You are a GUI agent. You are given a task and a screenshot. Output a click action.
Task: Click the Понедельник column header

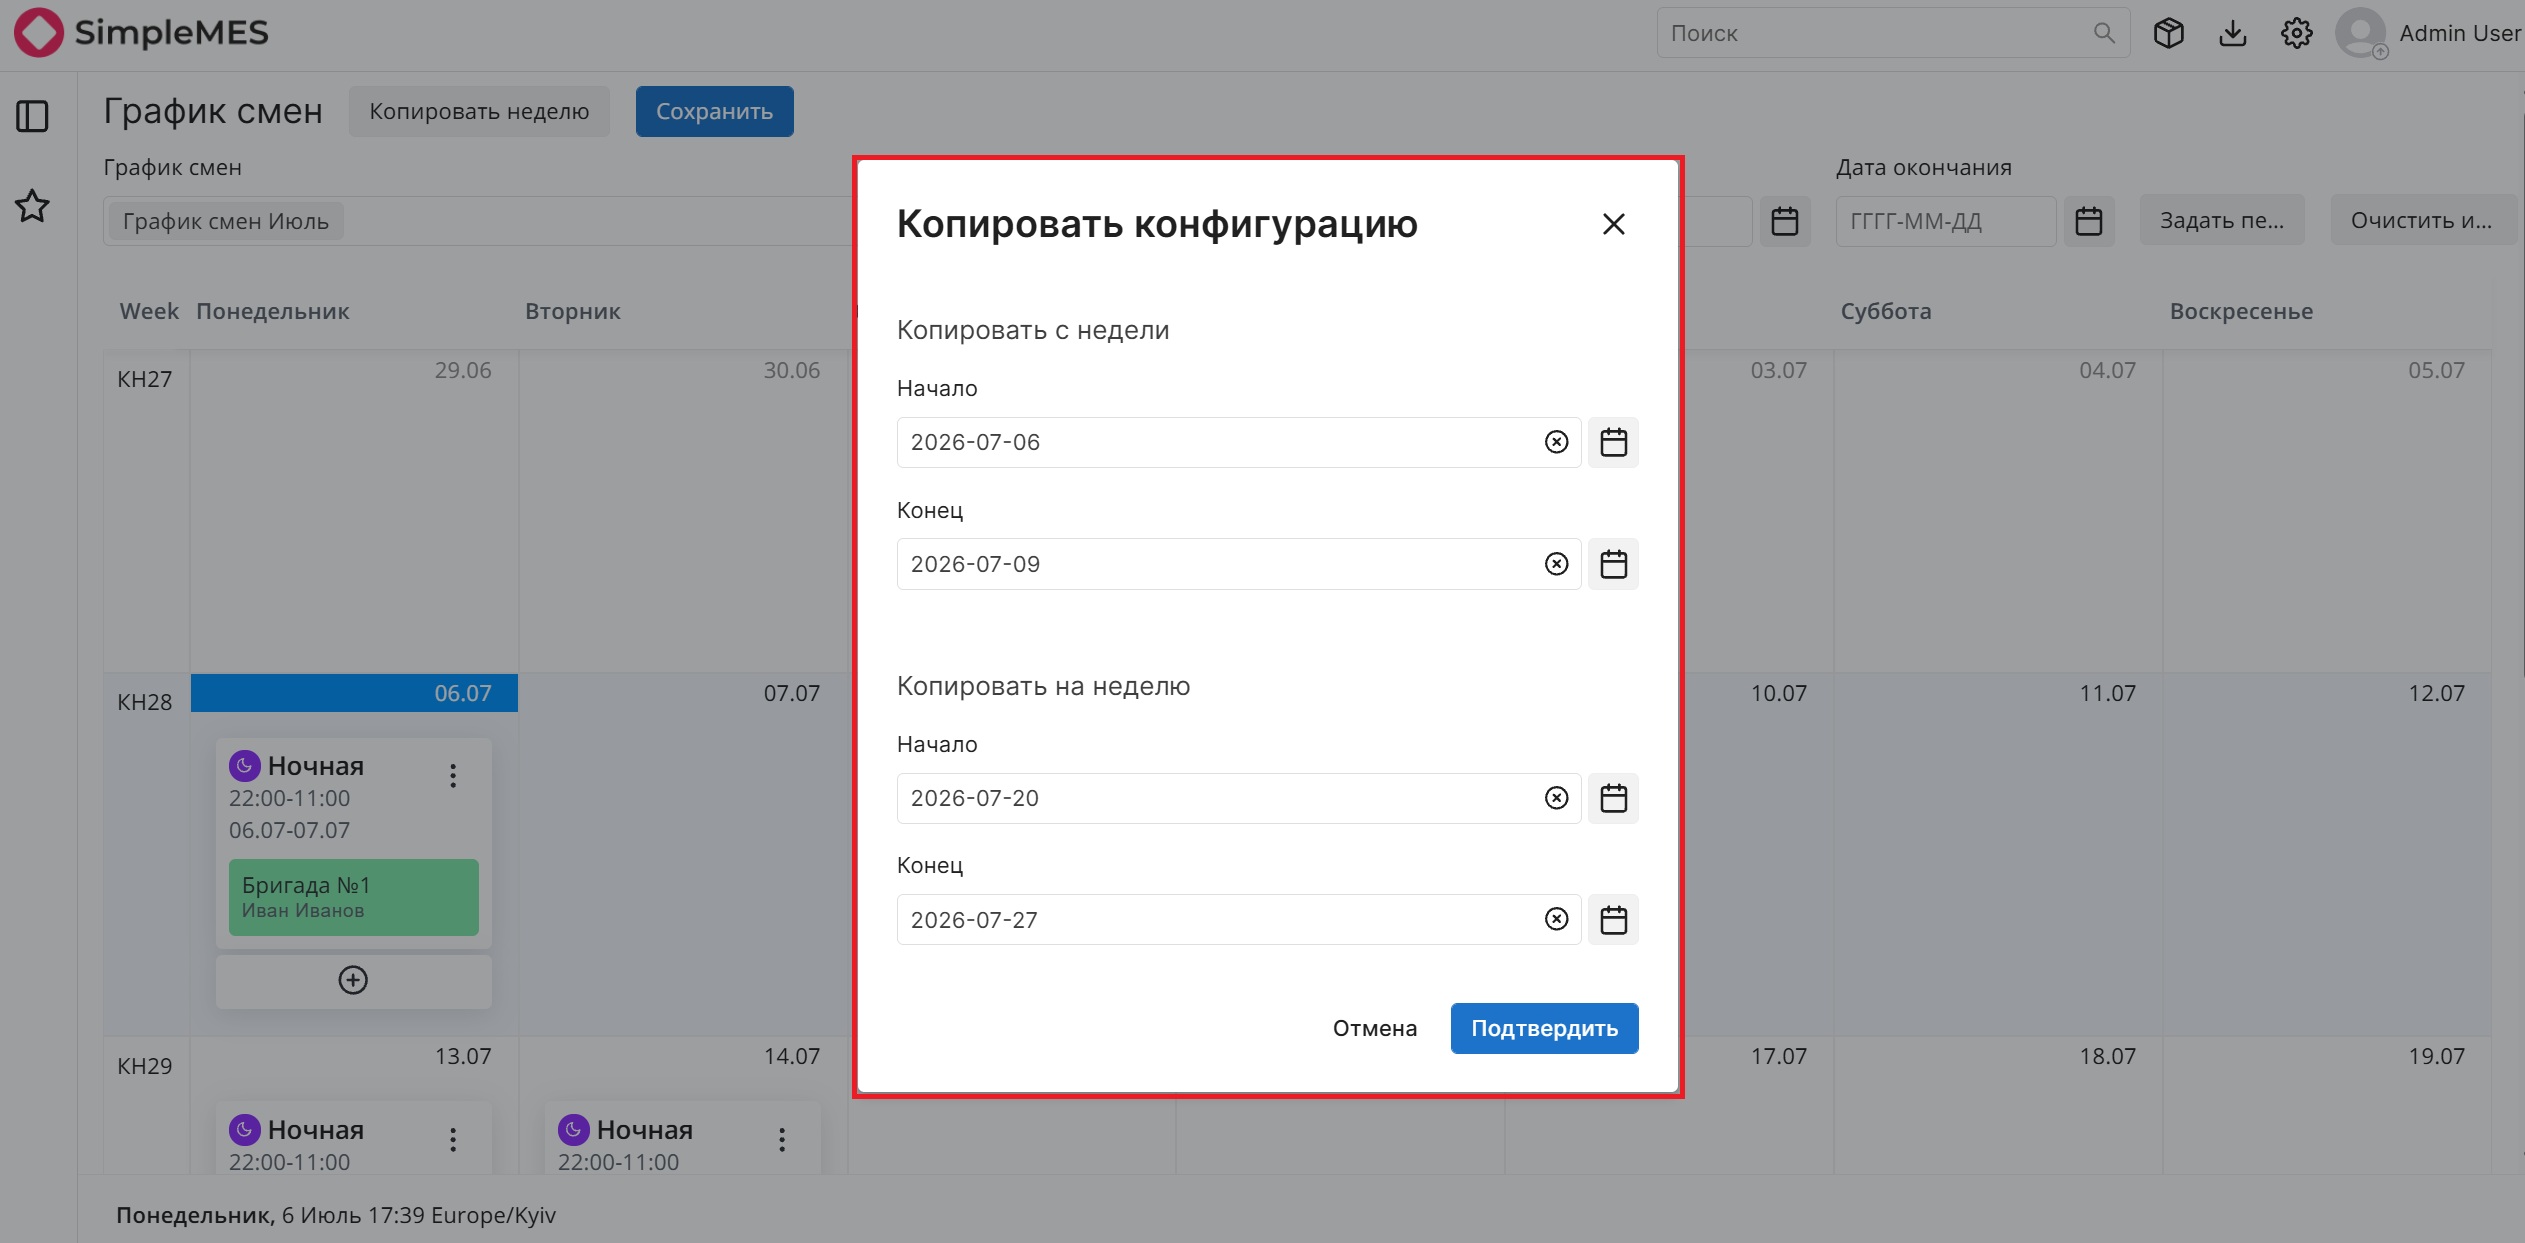click(273, 311)
